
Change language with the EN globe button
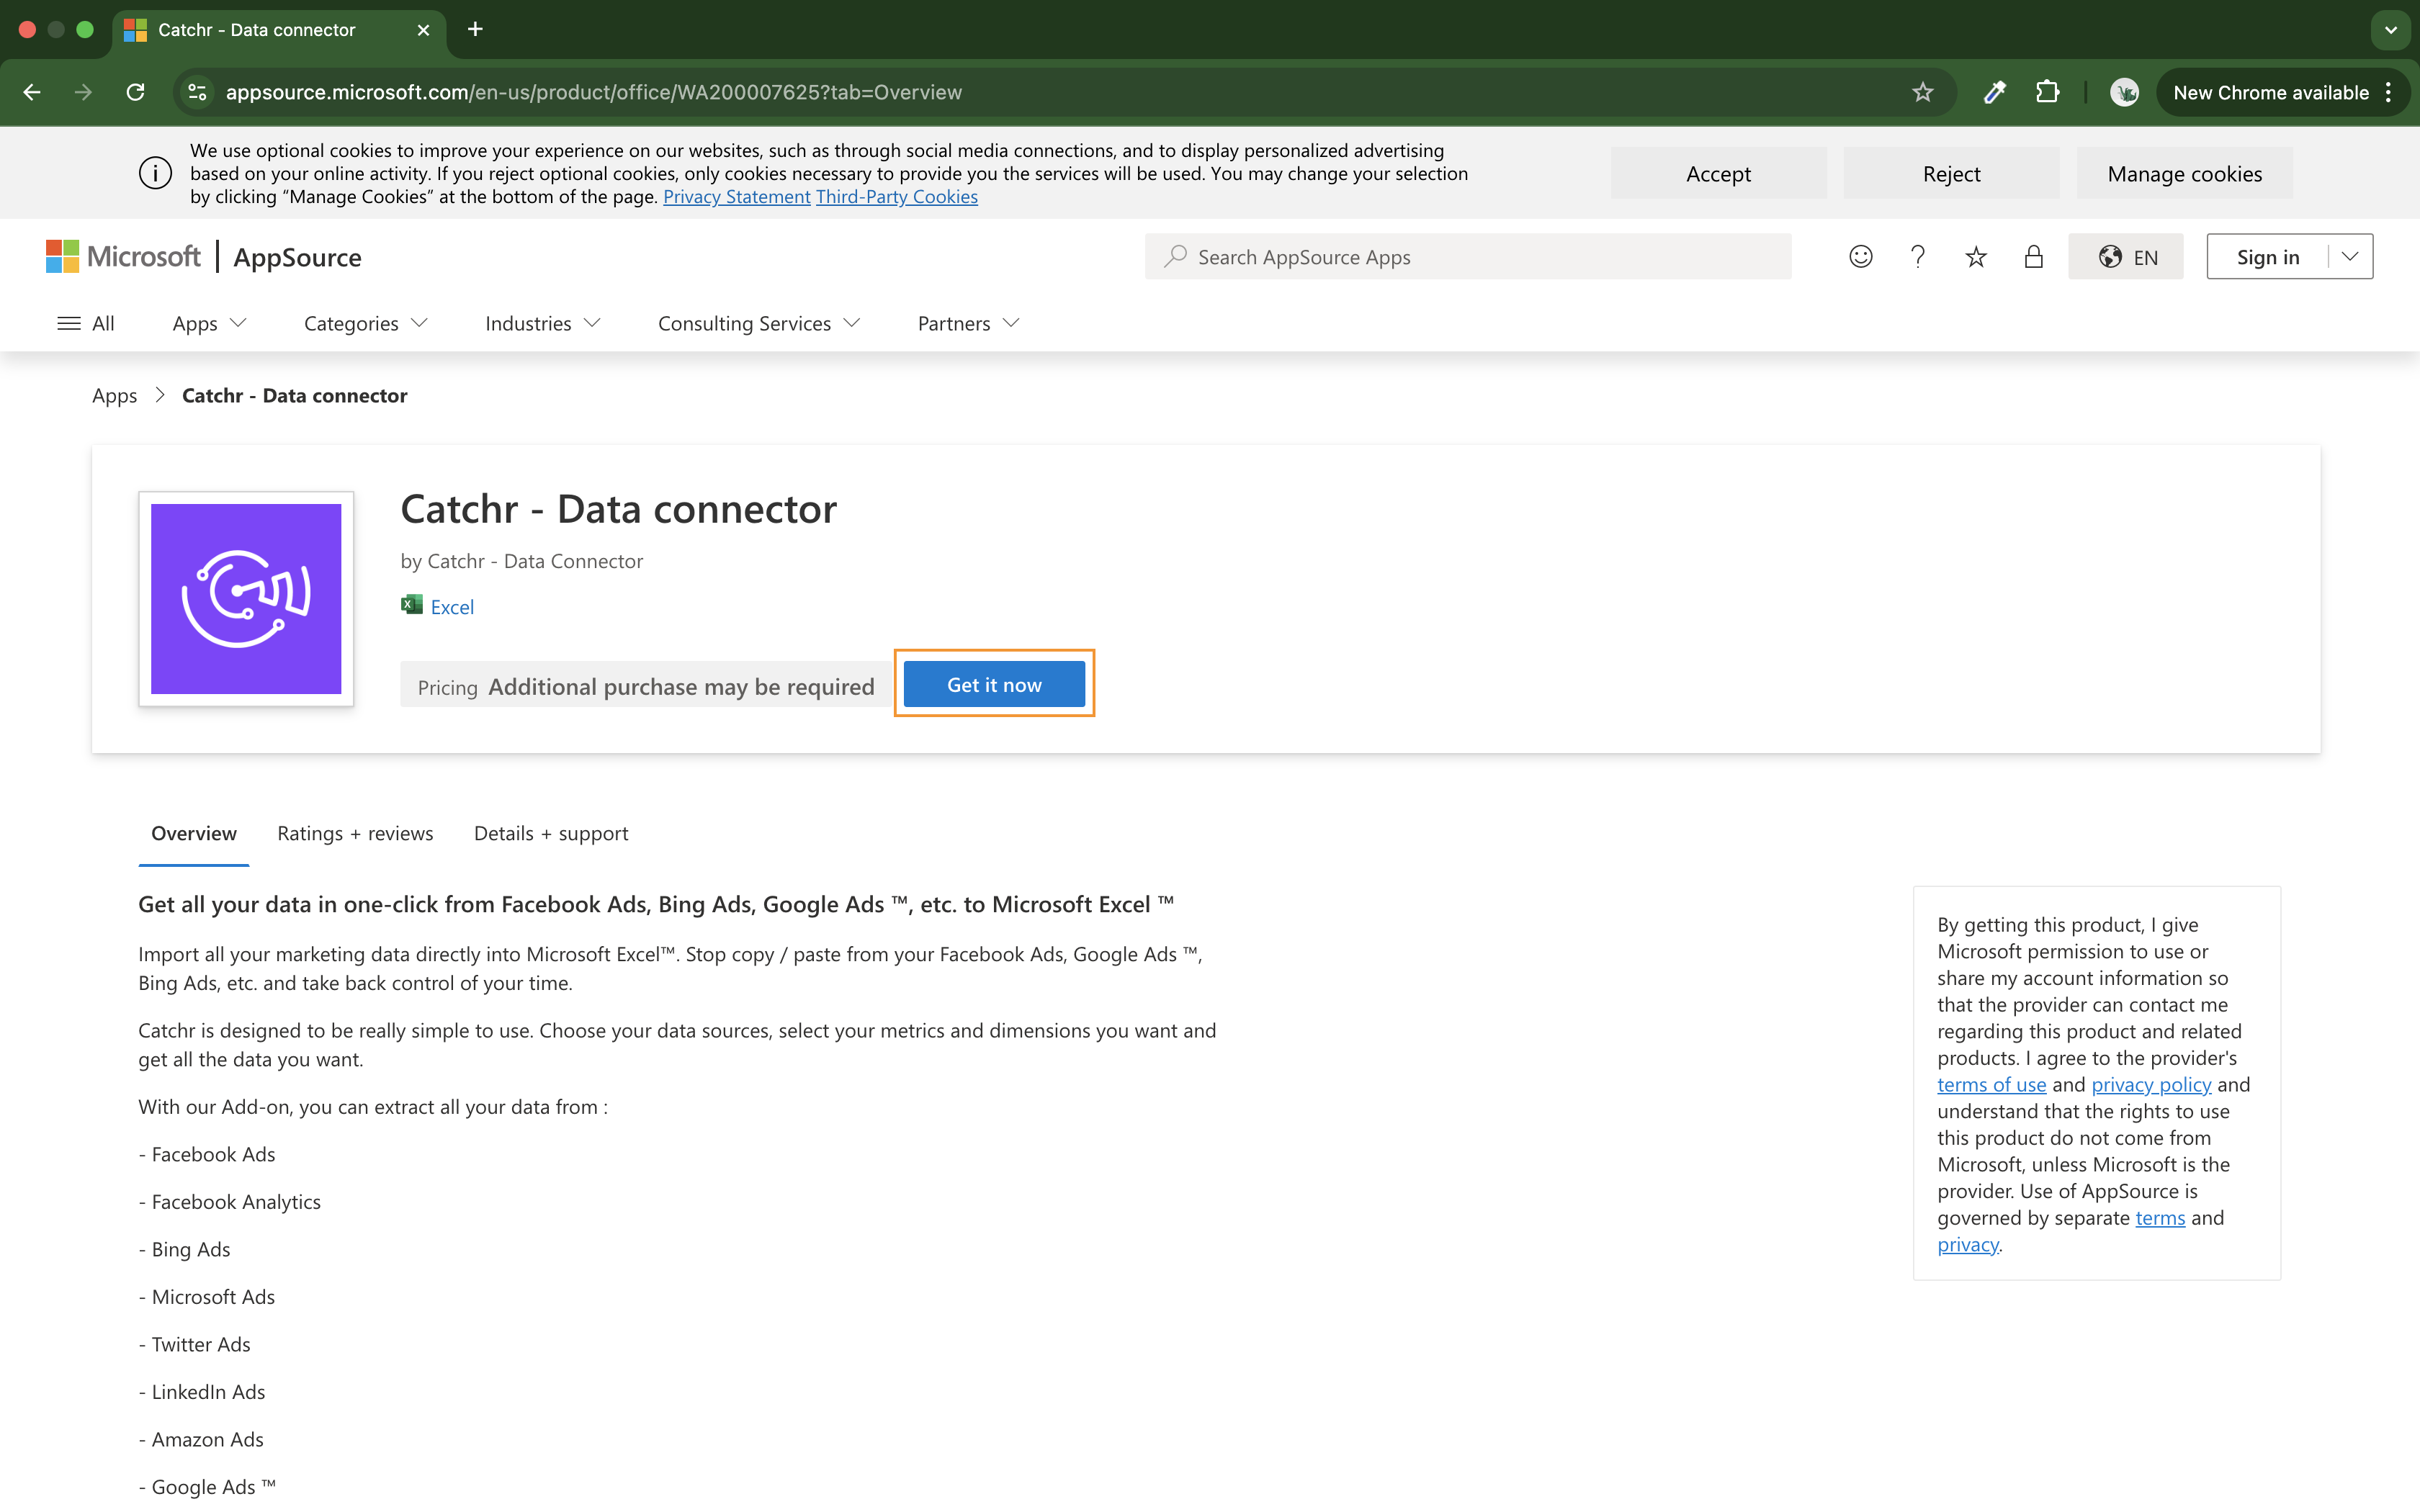[x=2126, y=257]
